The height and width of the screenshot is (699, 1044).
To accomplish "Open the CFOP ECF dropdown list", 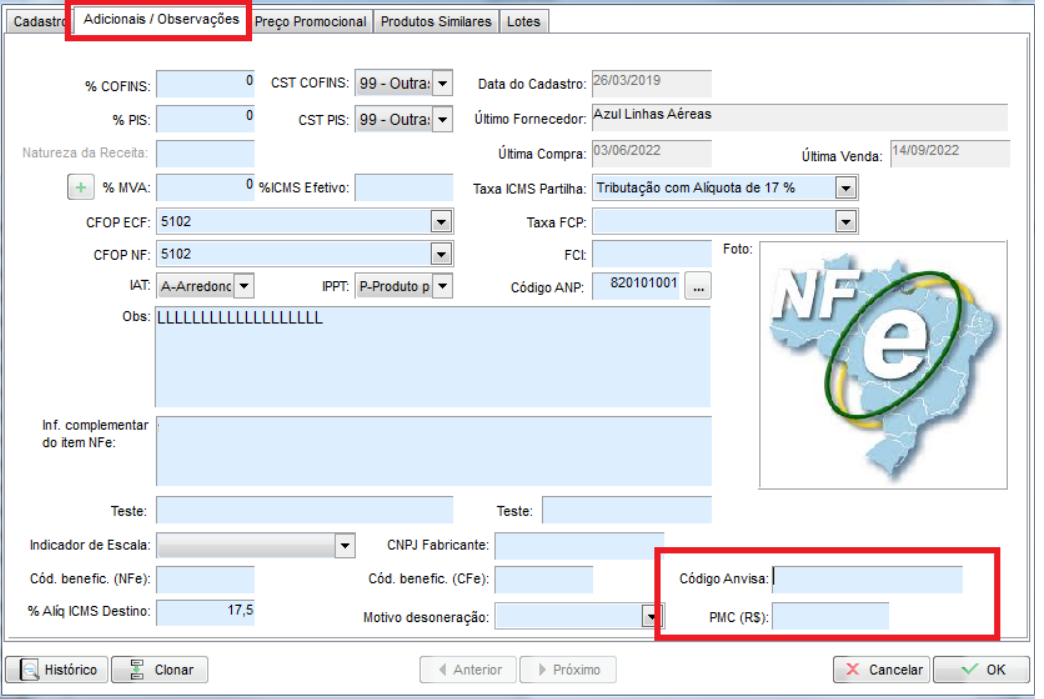I will (440, 221).
